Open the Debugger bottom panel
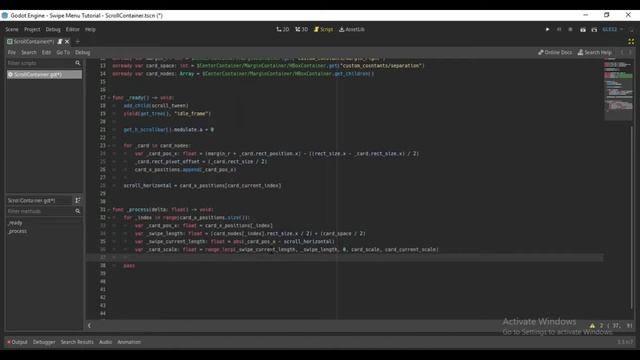The height and width of the screenshot is (360, 640). point(44,342)
